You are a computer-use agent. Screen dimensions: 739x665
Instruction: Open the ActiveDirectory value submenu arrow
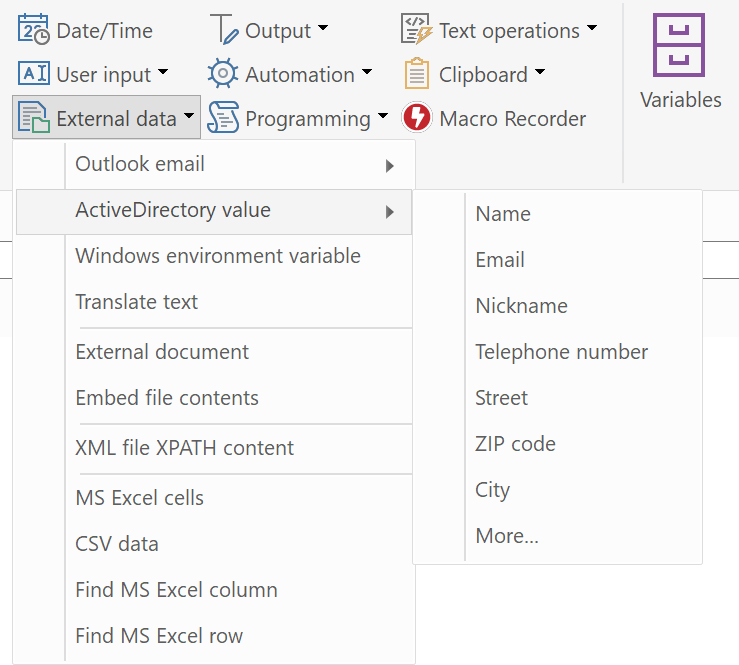[389, 212]
